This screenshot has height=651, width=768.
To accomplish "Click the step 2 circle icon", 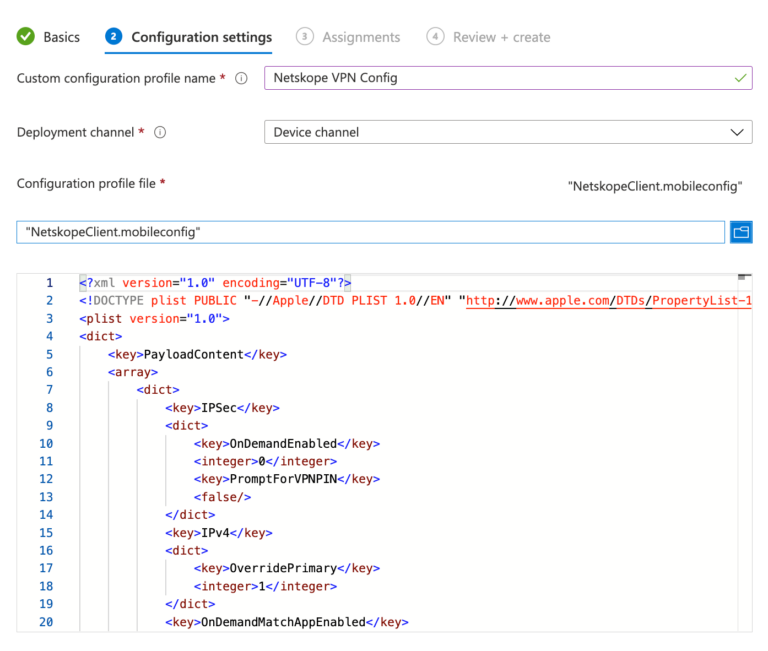I will [114, 37].
